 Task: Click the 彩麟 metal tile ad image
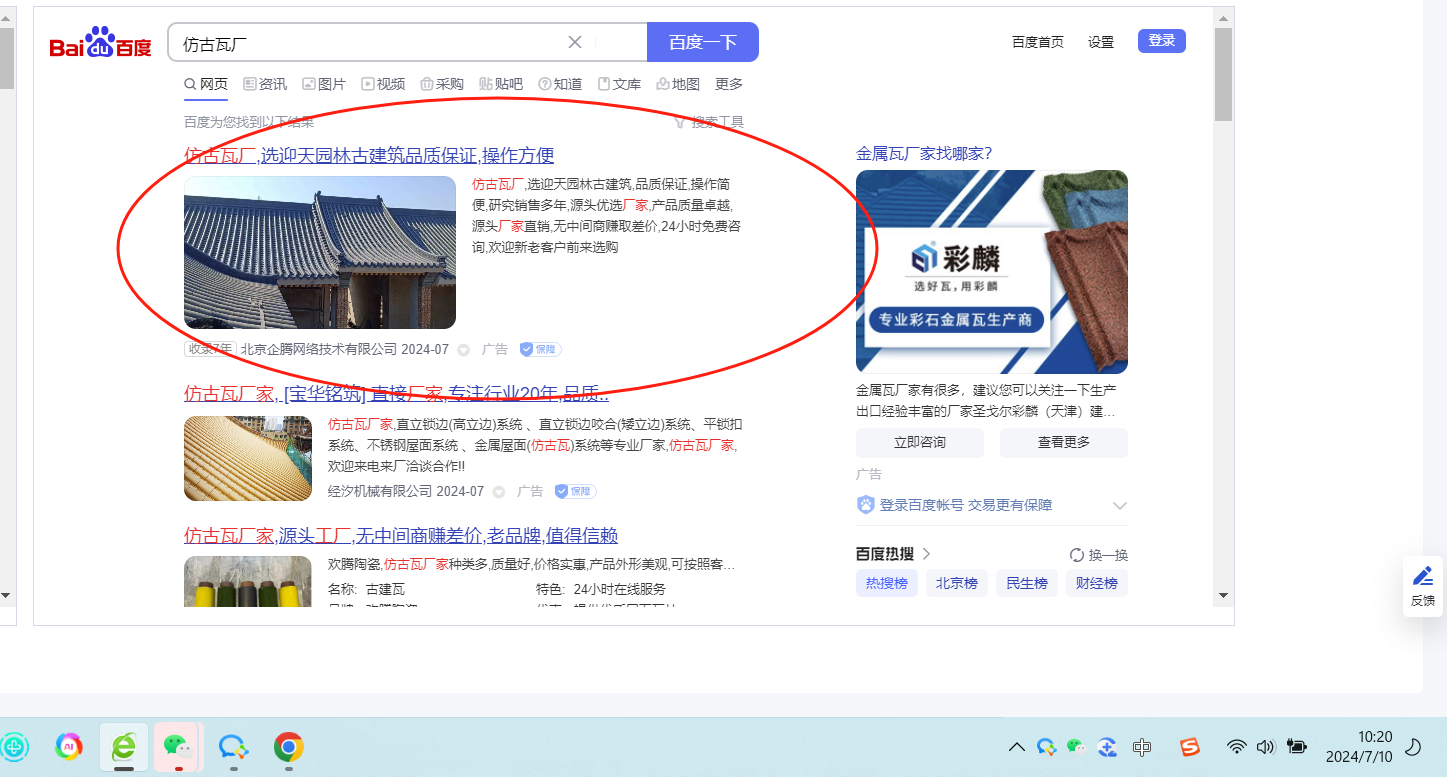pos(992,272)
